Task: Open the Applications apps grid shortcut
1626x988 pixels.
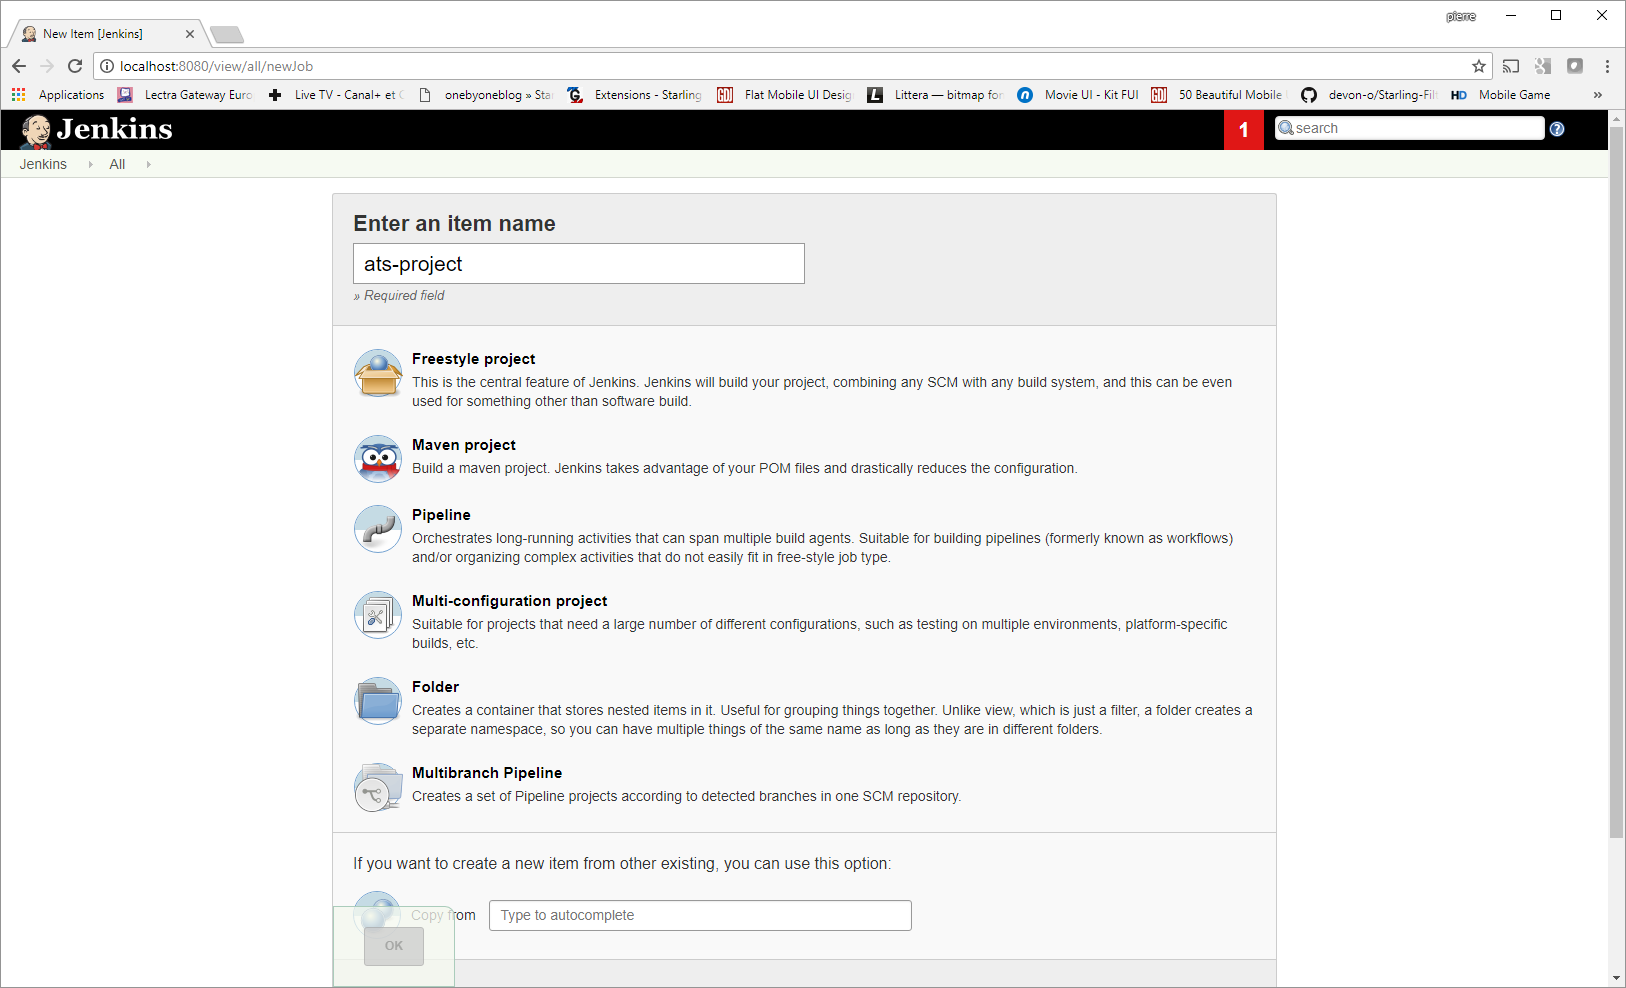Action: [58, 95]
